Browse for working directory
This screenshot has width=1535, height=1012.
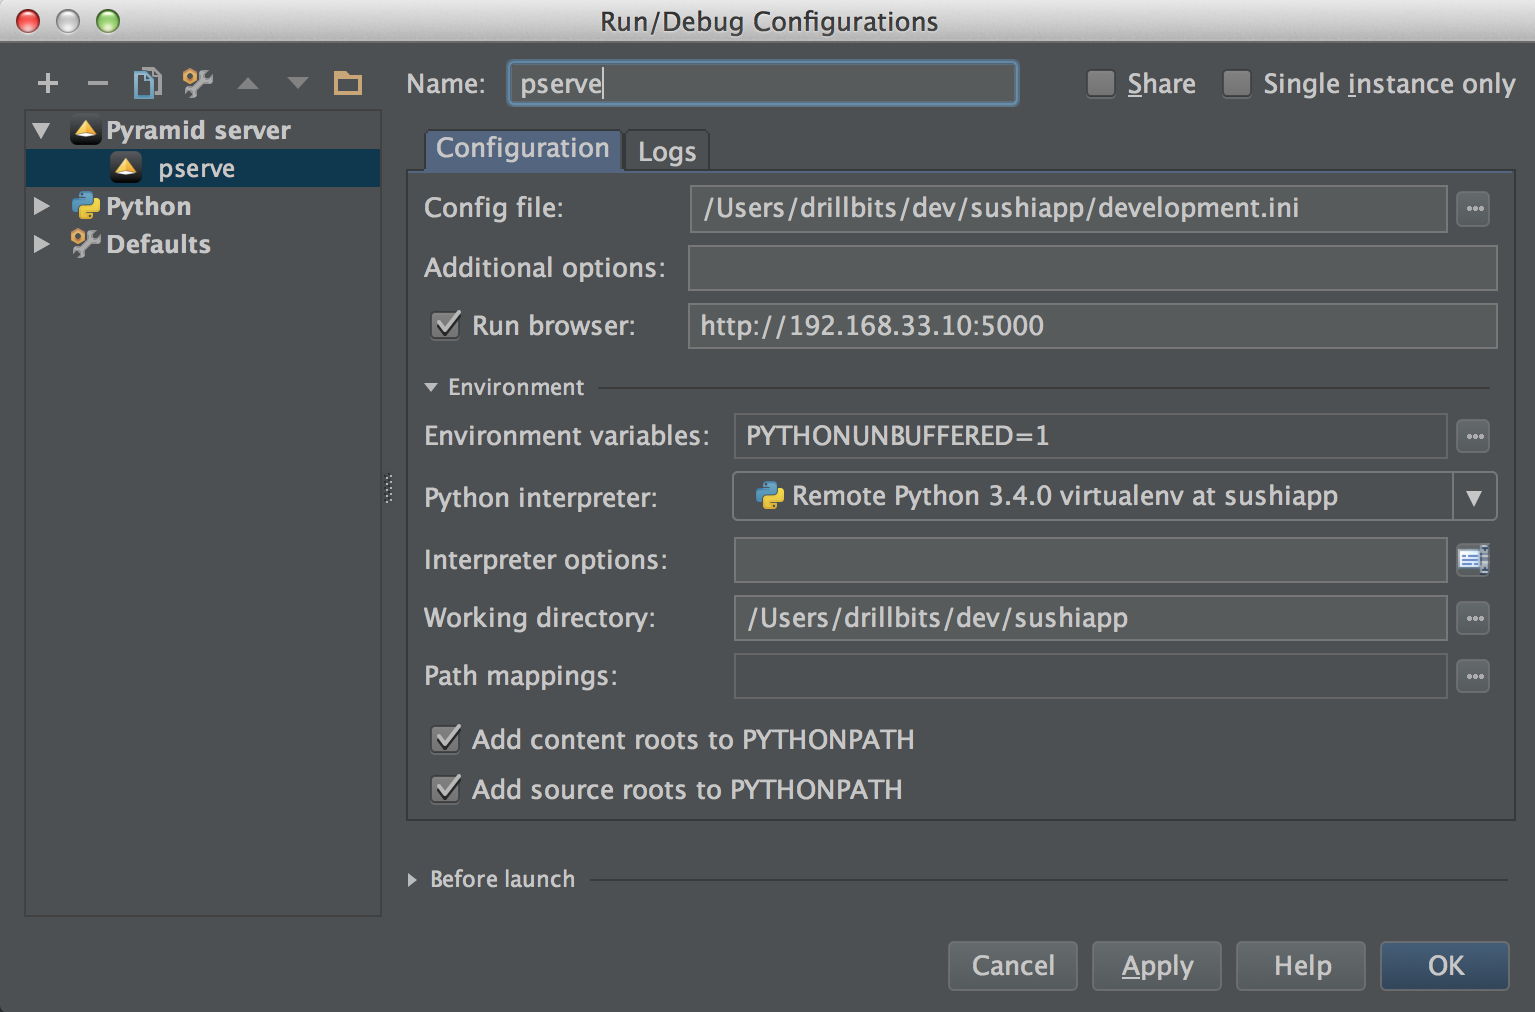point(1472,618)
